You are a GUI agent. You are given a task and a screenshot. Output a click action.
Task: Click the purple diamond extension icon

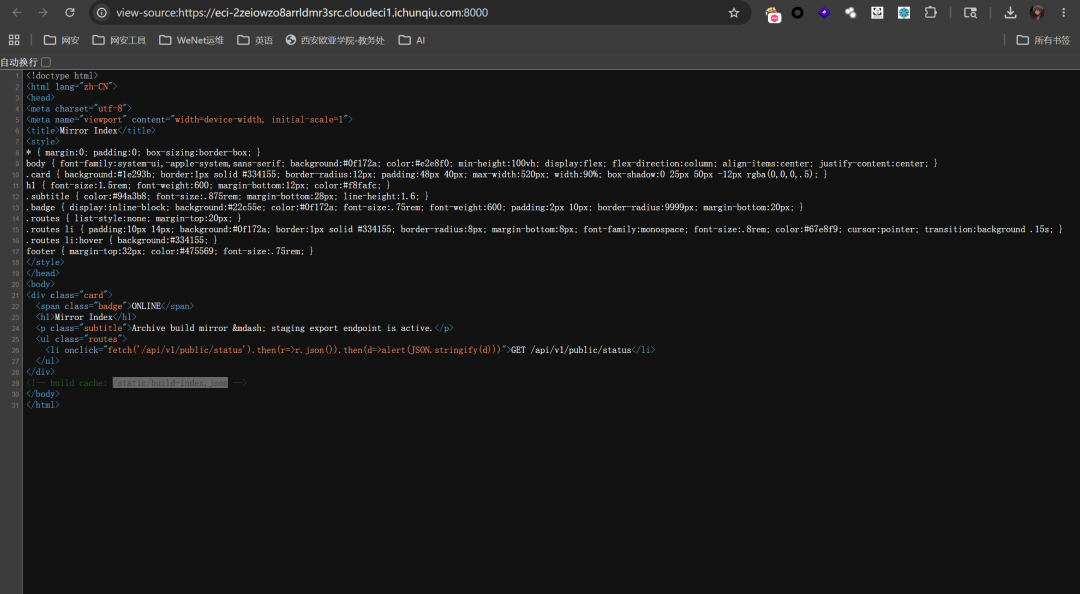tap(824, 12)
